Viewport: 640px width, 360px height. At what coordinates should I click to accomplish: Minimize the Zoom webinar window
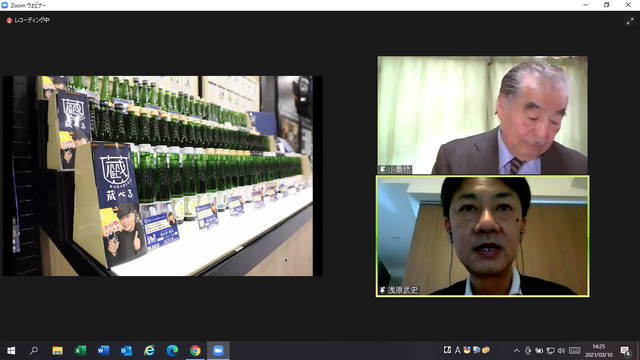586,5
